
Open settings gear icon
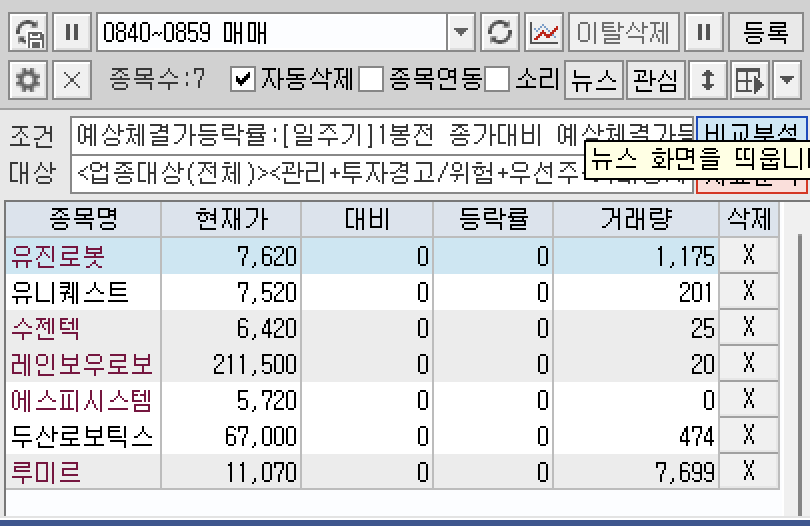[28, 80]
